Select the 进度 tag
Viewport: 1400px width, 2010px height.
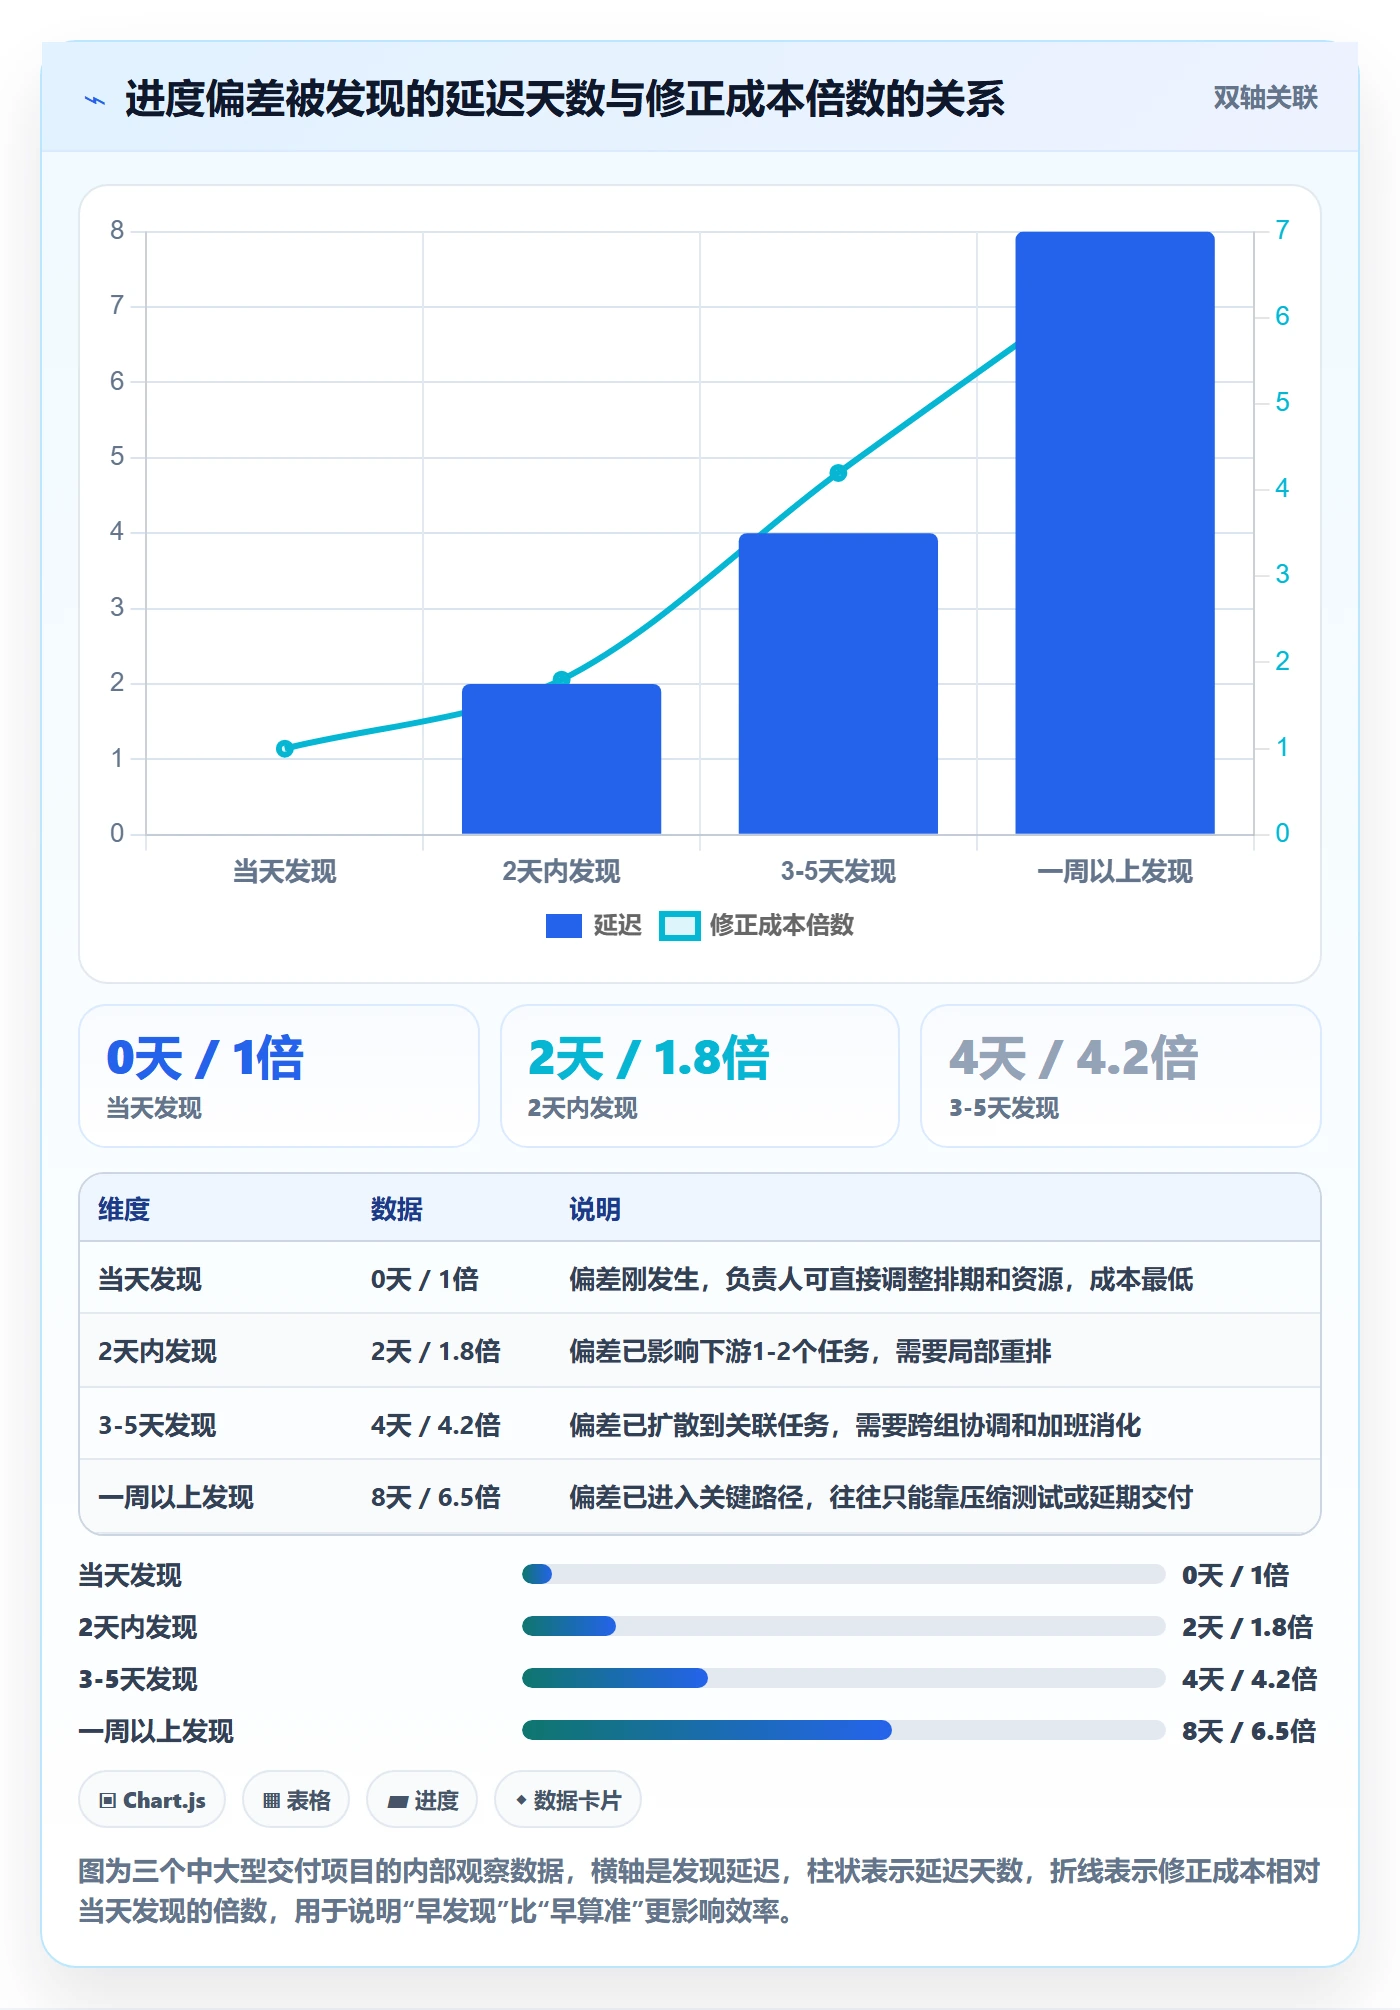pos(422,1800)
